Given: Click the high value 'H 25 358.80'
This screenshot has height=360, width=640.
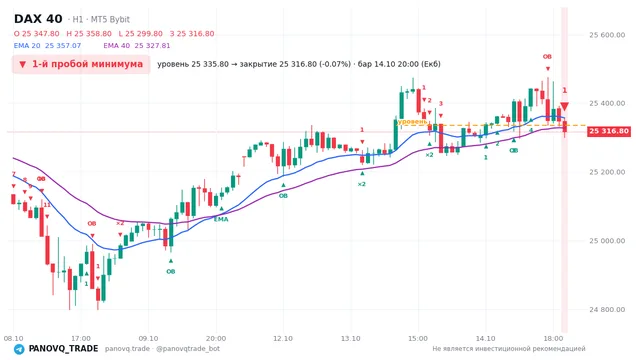Looking at the screenshot, I should (x=89, y=33).
